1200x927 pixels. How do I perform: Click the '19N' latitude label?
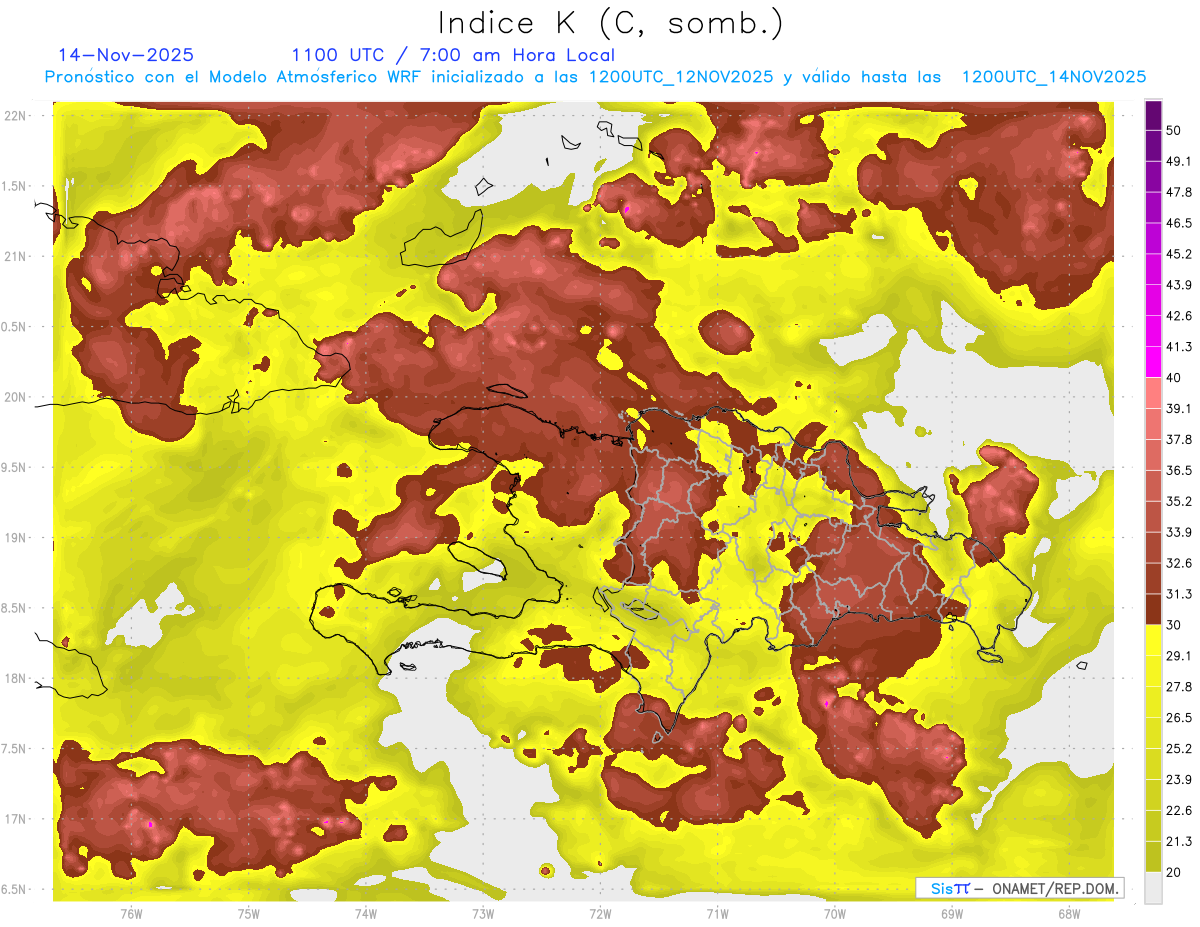point(15,538)
